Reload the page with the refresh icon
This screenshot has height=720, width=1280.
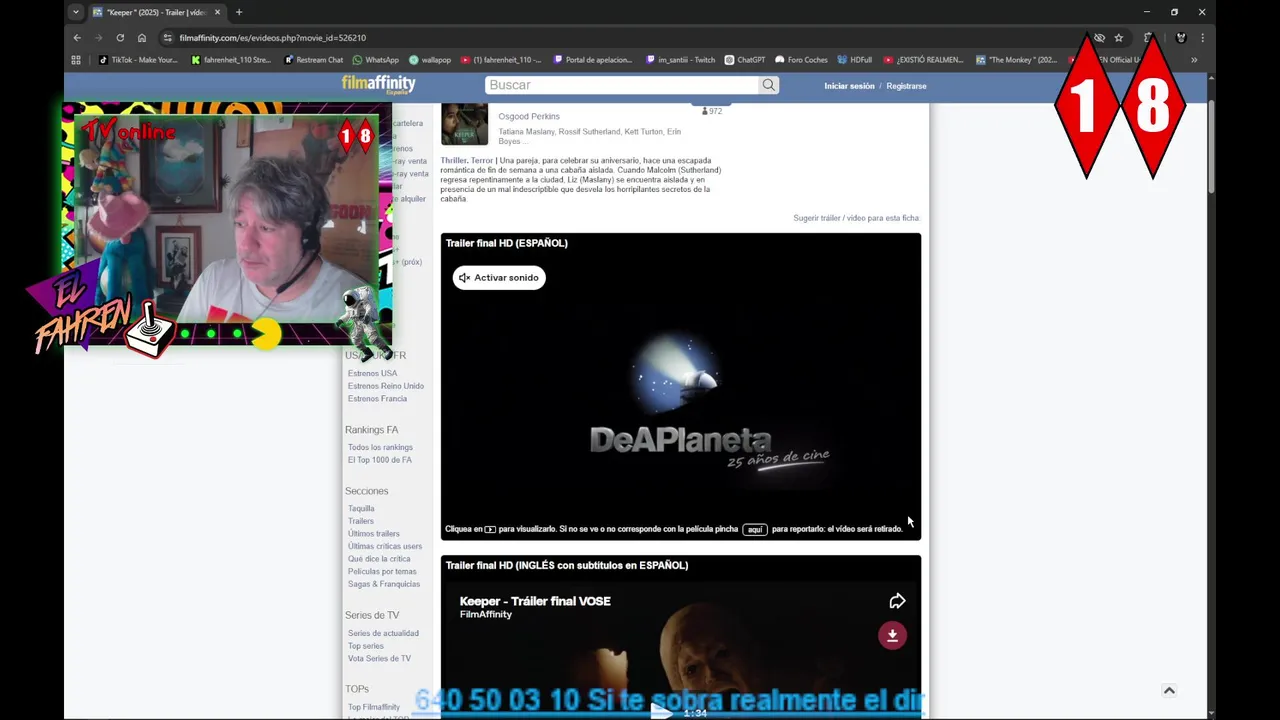tap(120, 38)
